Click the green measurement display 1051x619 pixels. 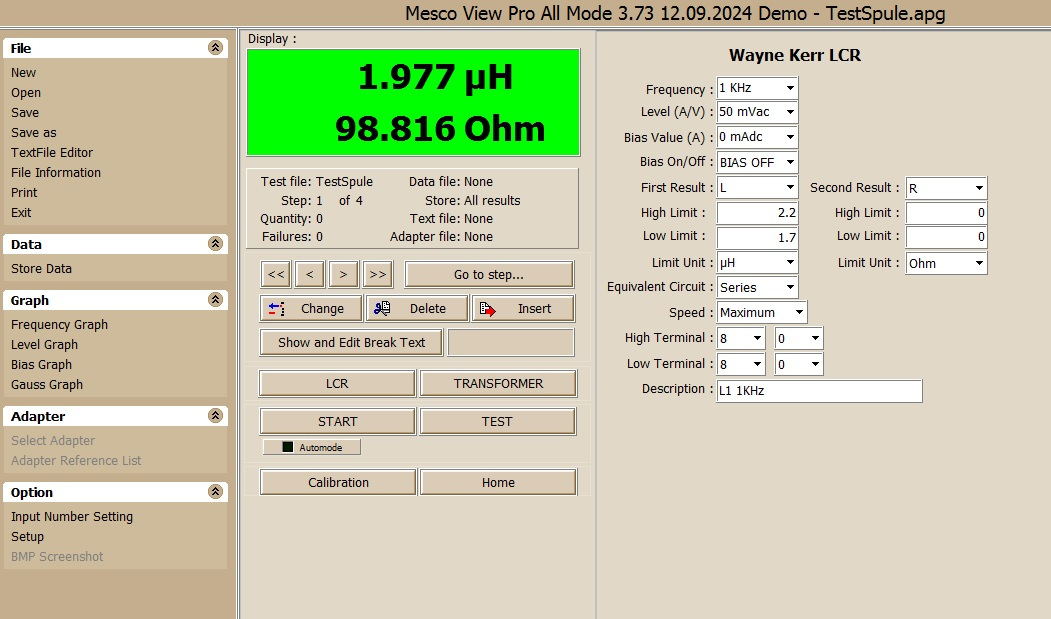click(x=413, y=102)
